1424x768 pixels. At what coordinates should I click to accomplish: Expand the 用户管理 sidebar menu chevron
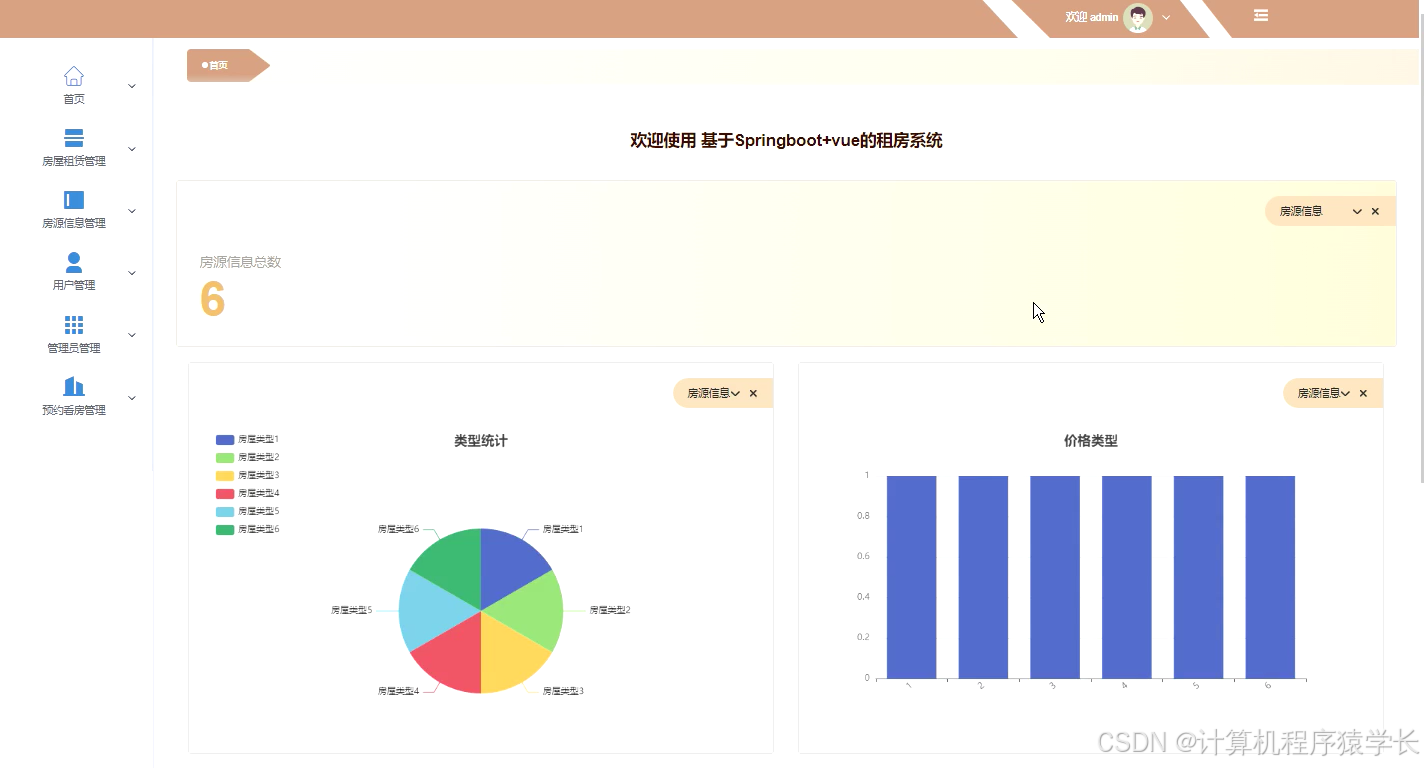[131, 272]
